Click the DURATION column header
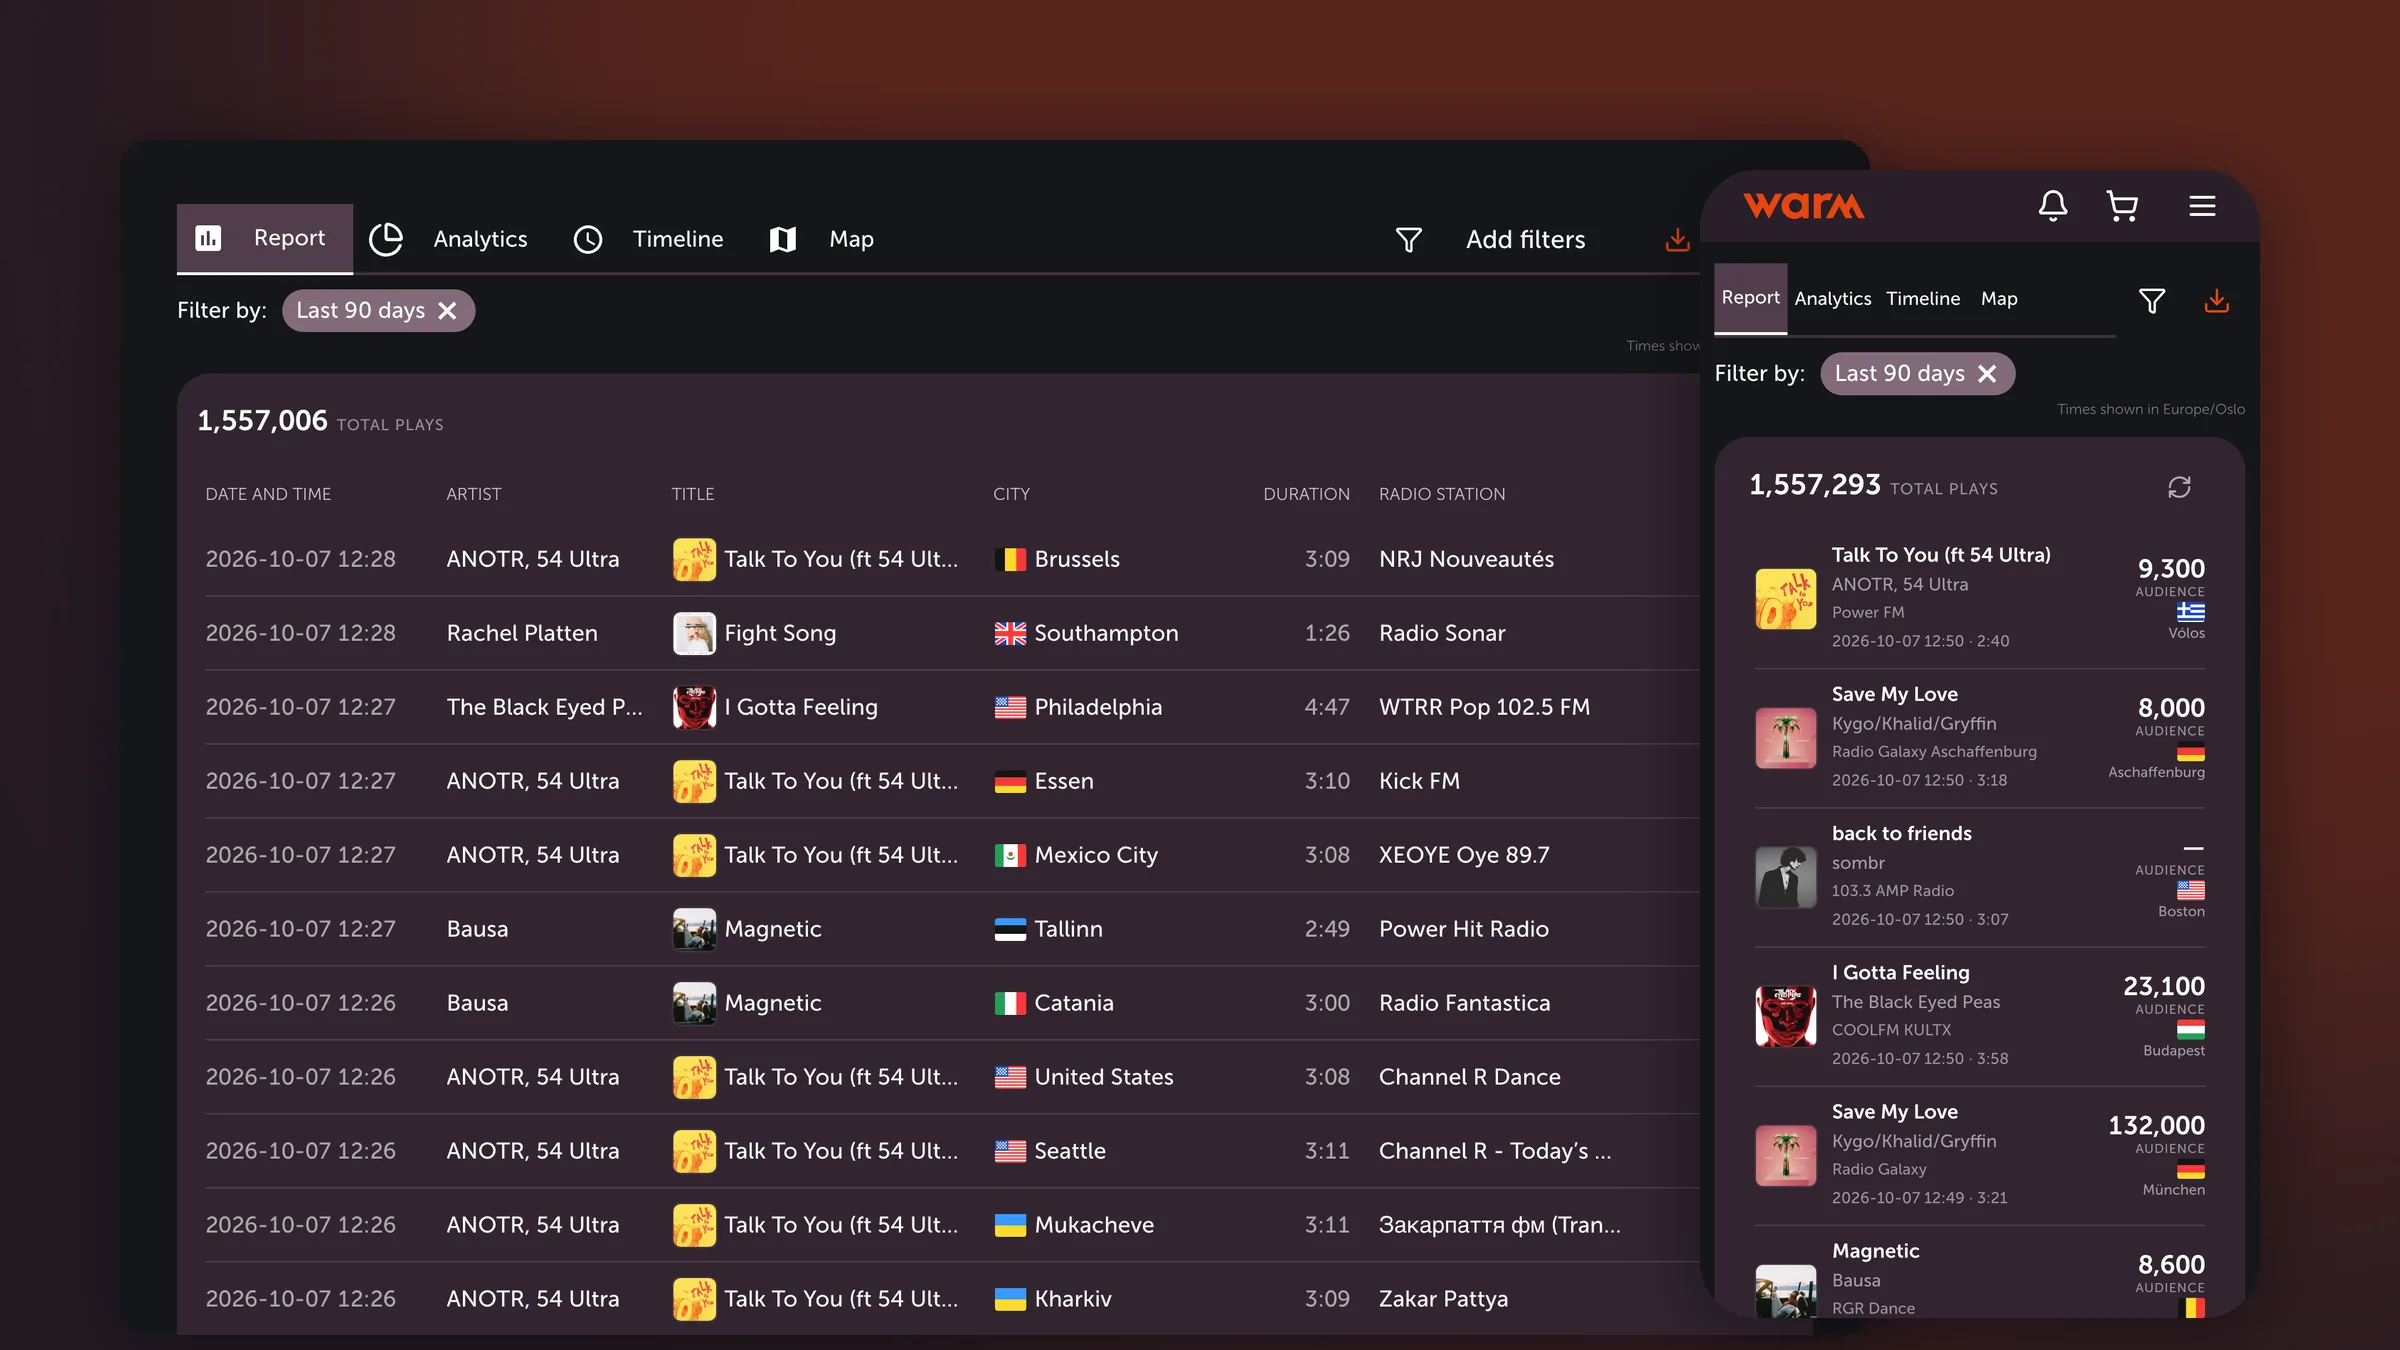Viewport: 2400px width, 1350px height. point(1306,494)
